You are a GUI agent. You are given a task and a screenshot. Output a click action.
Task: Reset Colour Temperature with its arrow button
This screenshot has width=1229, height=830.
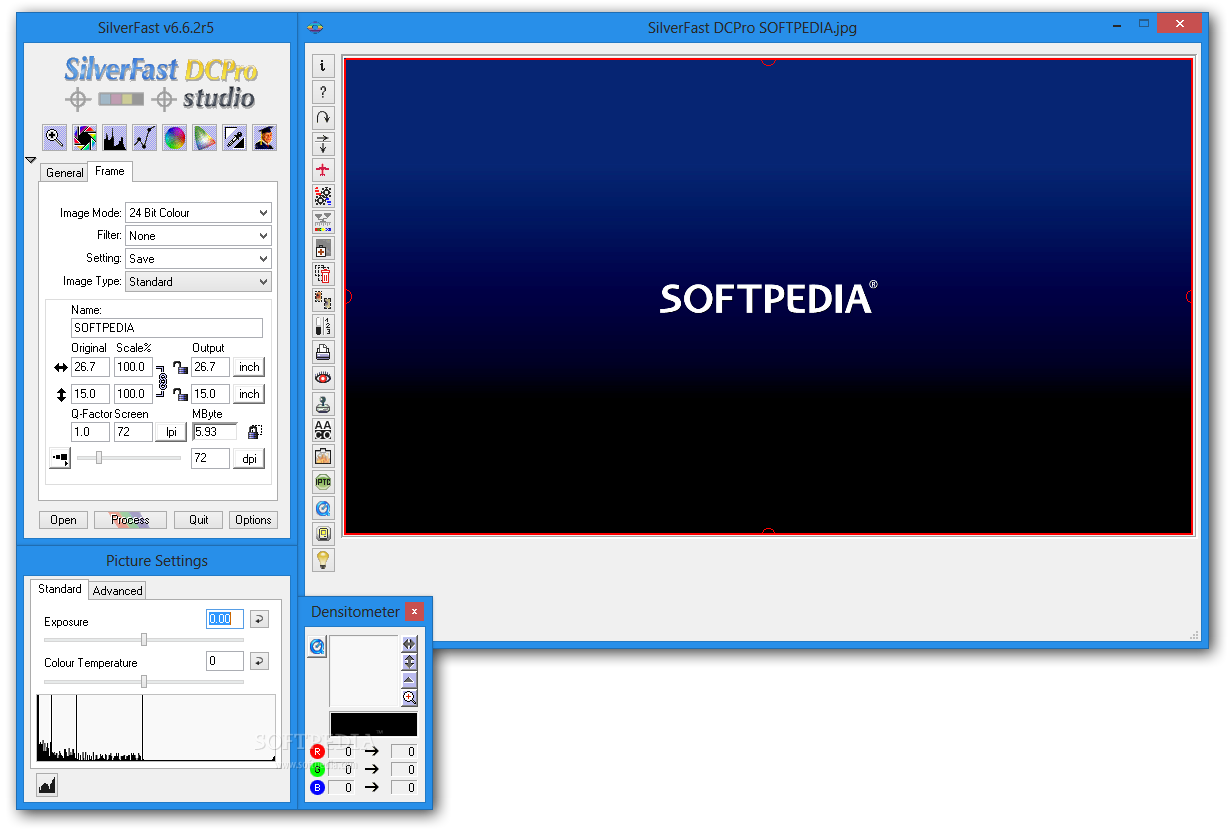point(259,661)
